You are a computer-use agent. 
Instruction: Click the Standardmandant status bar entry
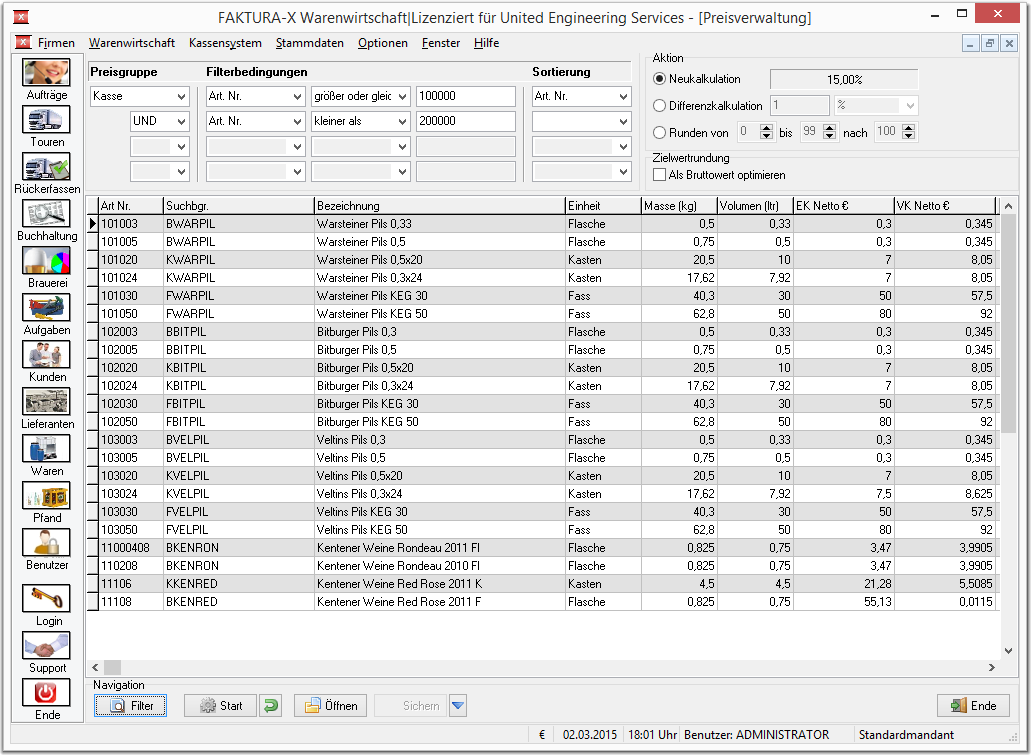[x=906, y=735]
